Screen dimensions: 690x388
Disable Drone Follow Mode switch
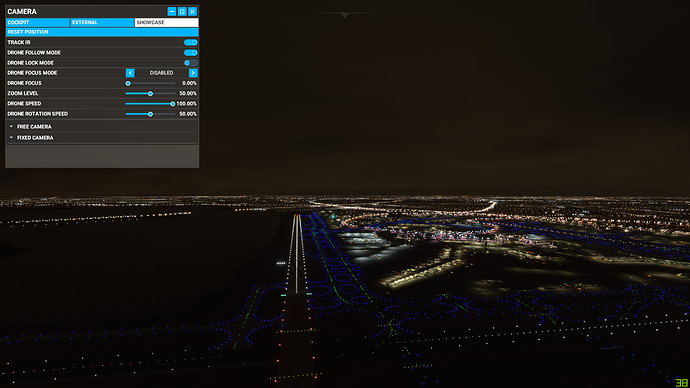click(x=191, y=52)
